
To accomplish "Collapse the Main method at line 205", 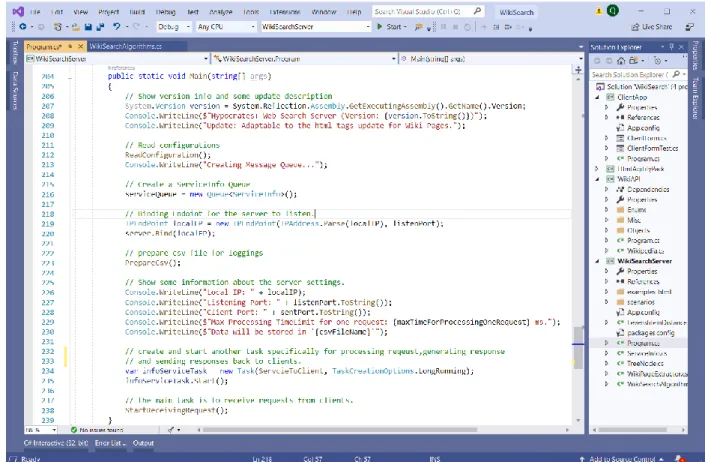I will (70, 77).
